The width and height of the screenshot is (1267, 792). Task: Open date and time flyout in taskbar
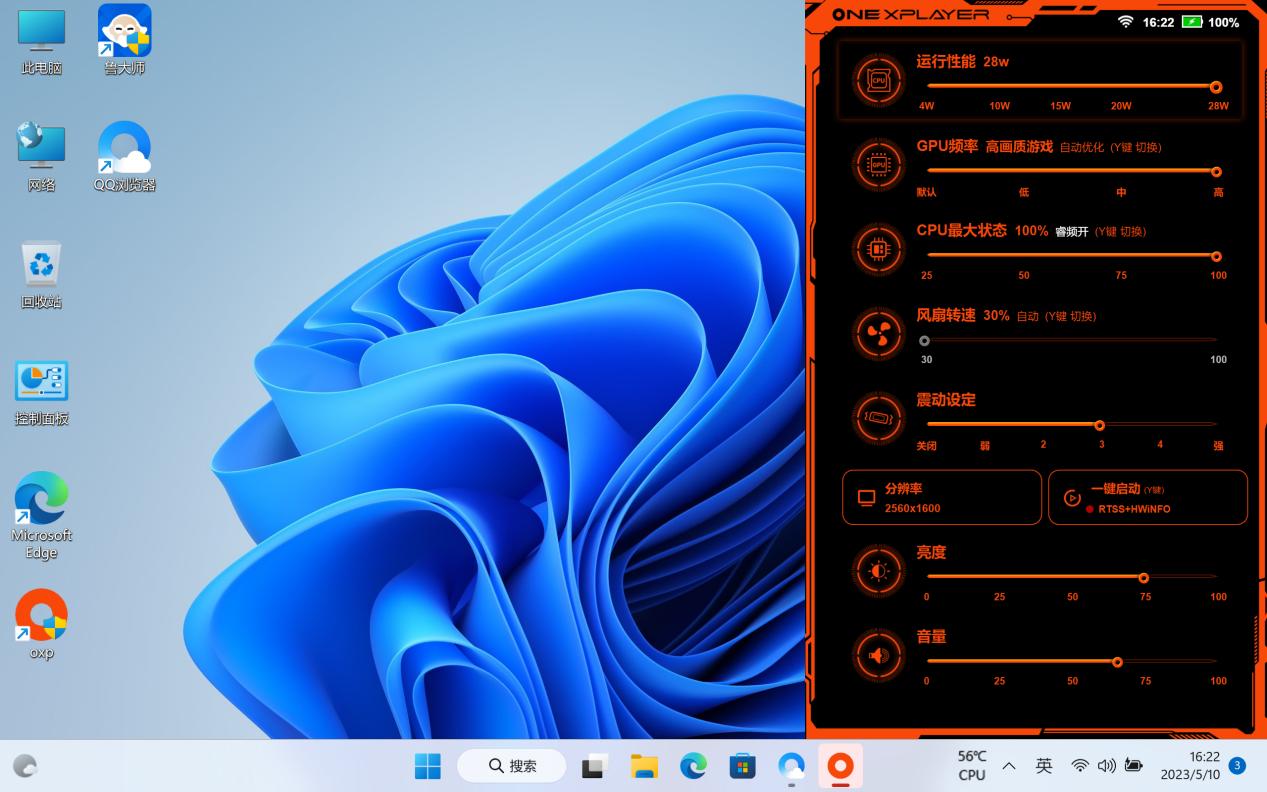tap(1190, 766)
